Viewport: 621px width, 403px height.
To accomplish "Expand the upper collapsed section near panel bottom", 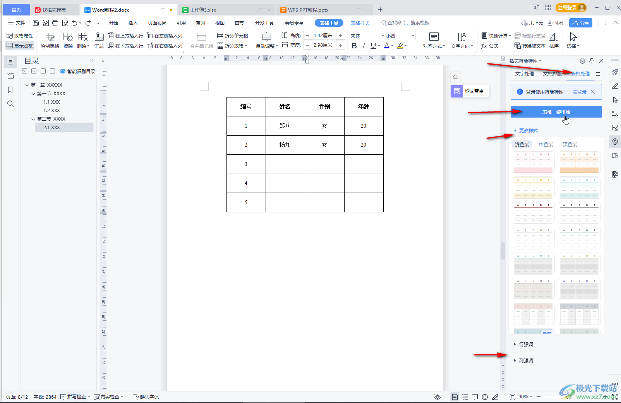I will (x=524, y=344).
